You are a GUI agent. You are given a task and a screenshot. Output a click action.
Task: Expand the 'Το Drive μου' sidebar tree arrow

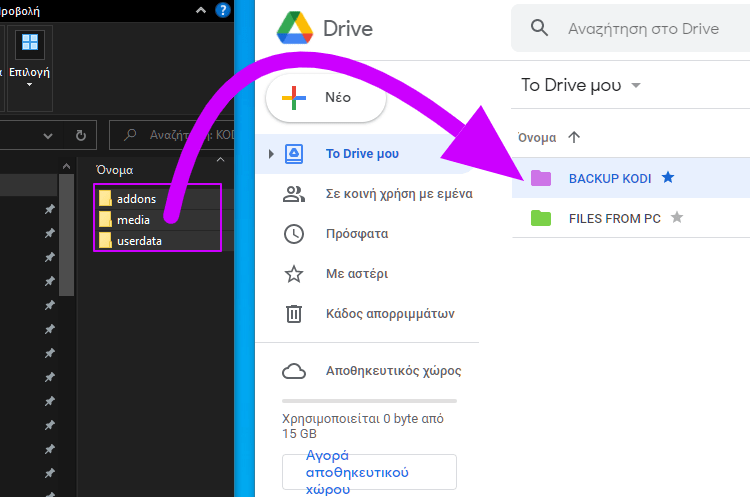point(271,154)
